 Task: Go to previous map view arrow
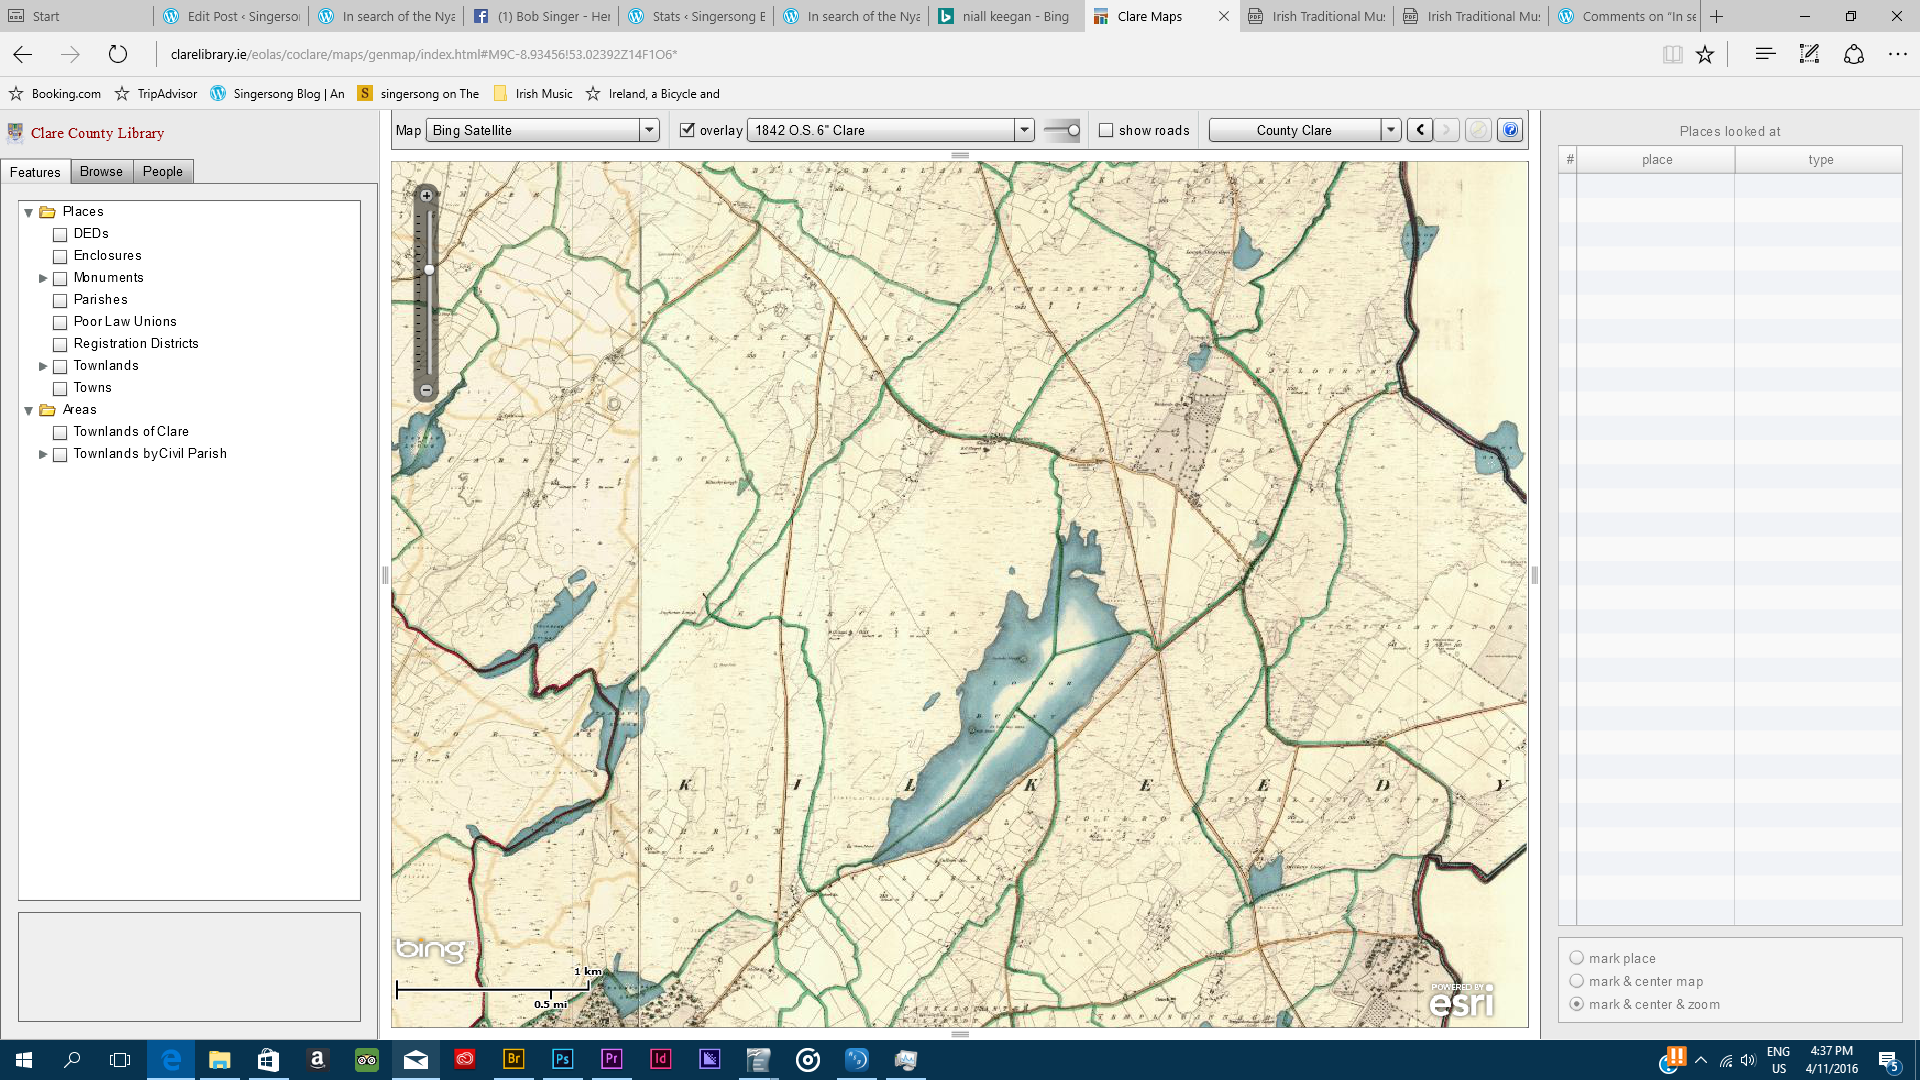(x=1420, y=130)
